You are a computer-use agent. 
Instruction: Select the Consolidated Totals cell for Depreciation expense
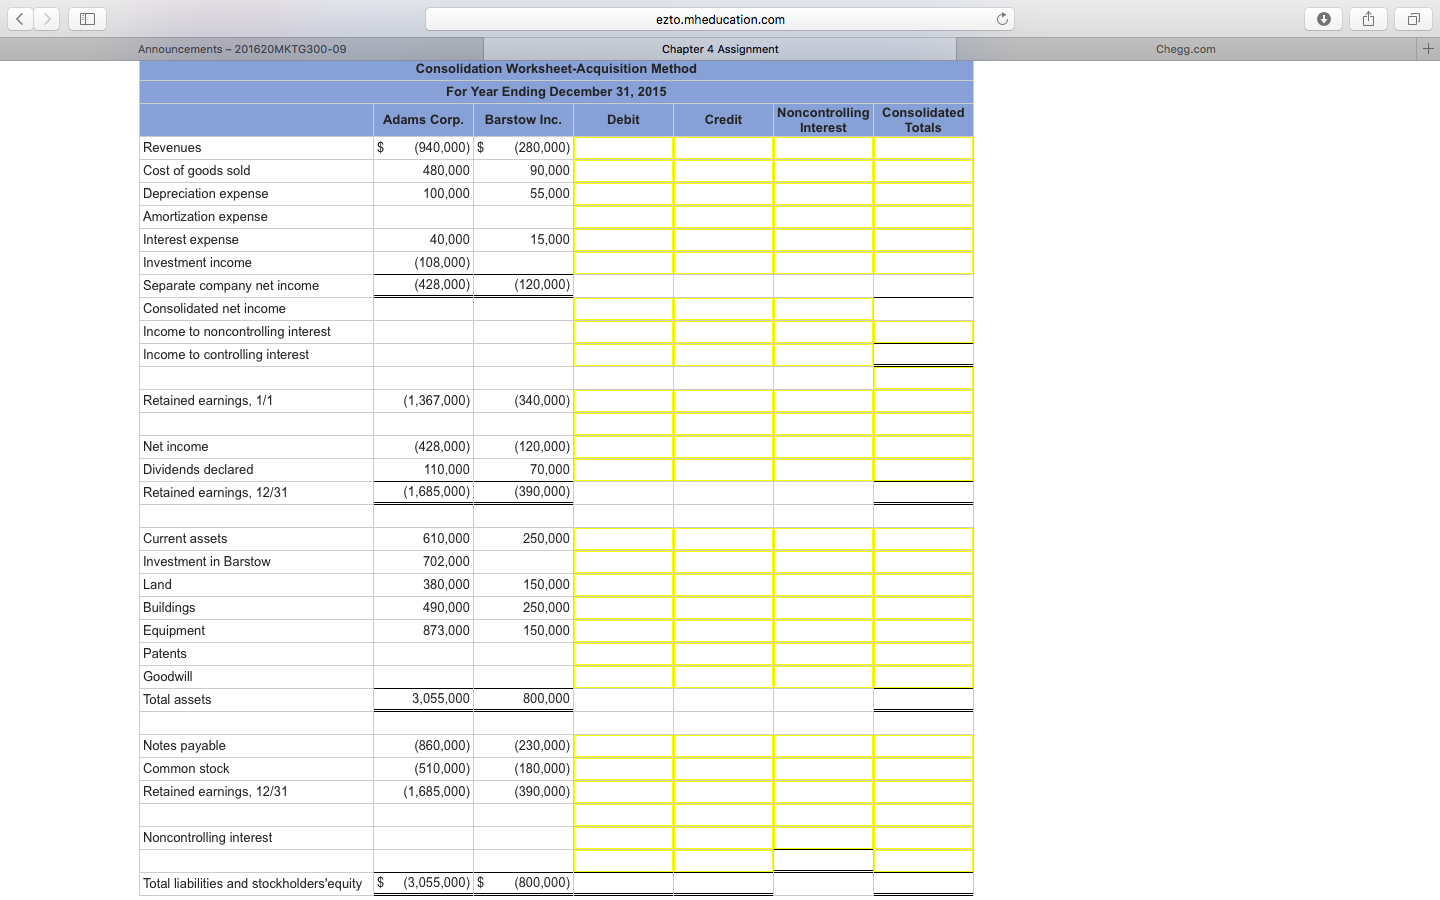tap(923, 194)
